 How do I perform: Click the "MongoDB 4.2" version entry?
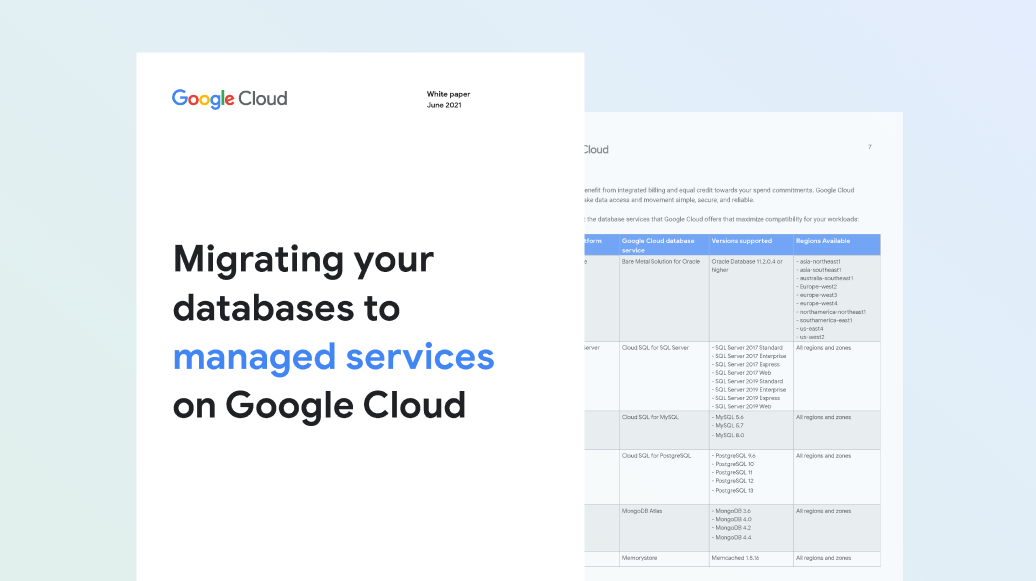tap(731, 528)
